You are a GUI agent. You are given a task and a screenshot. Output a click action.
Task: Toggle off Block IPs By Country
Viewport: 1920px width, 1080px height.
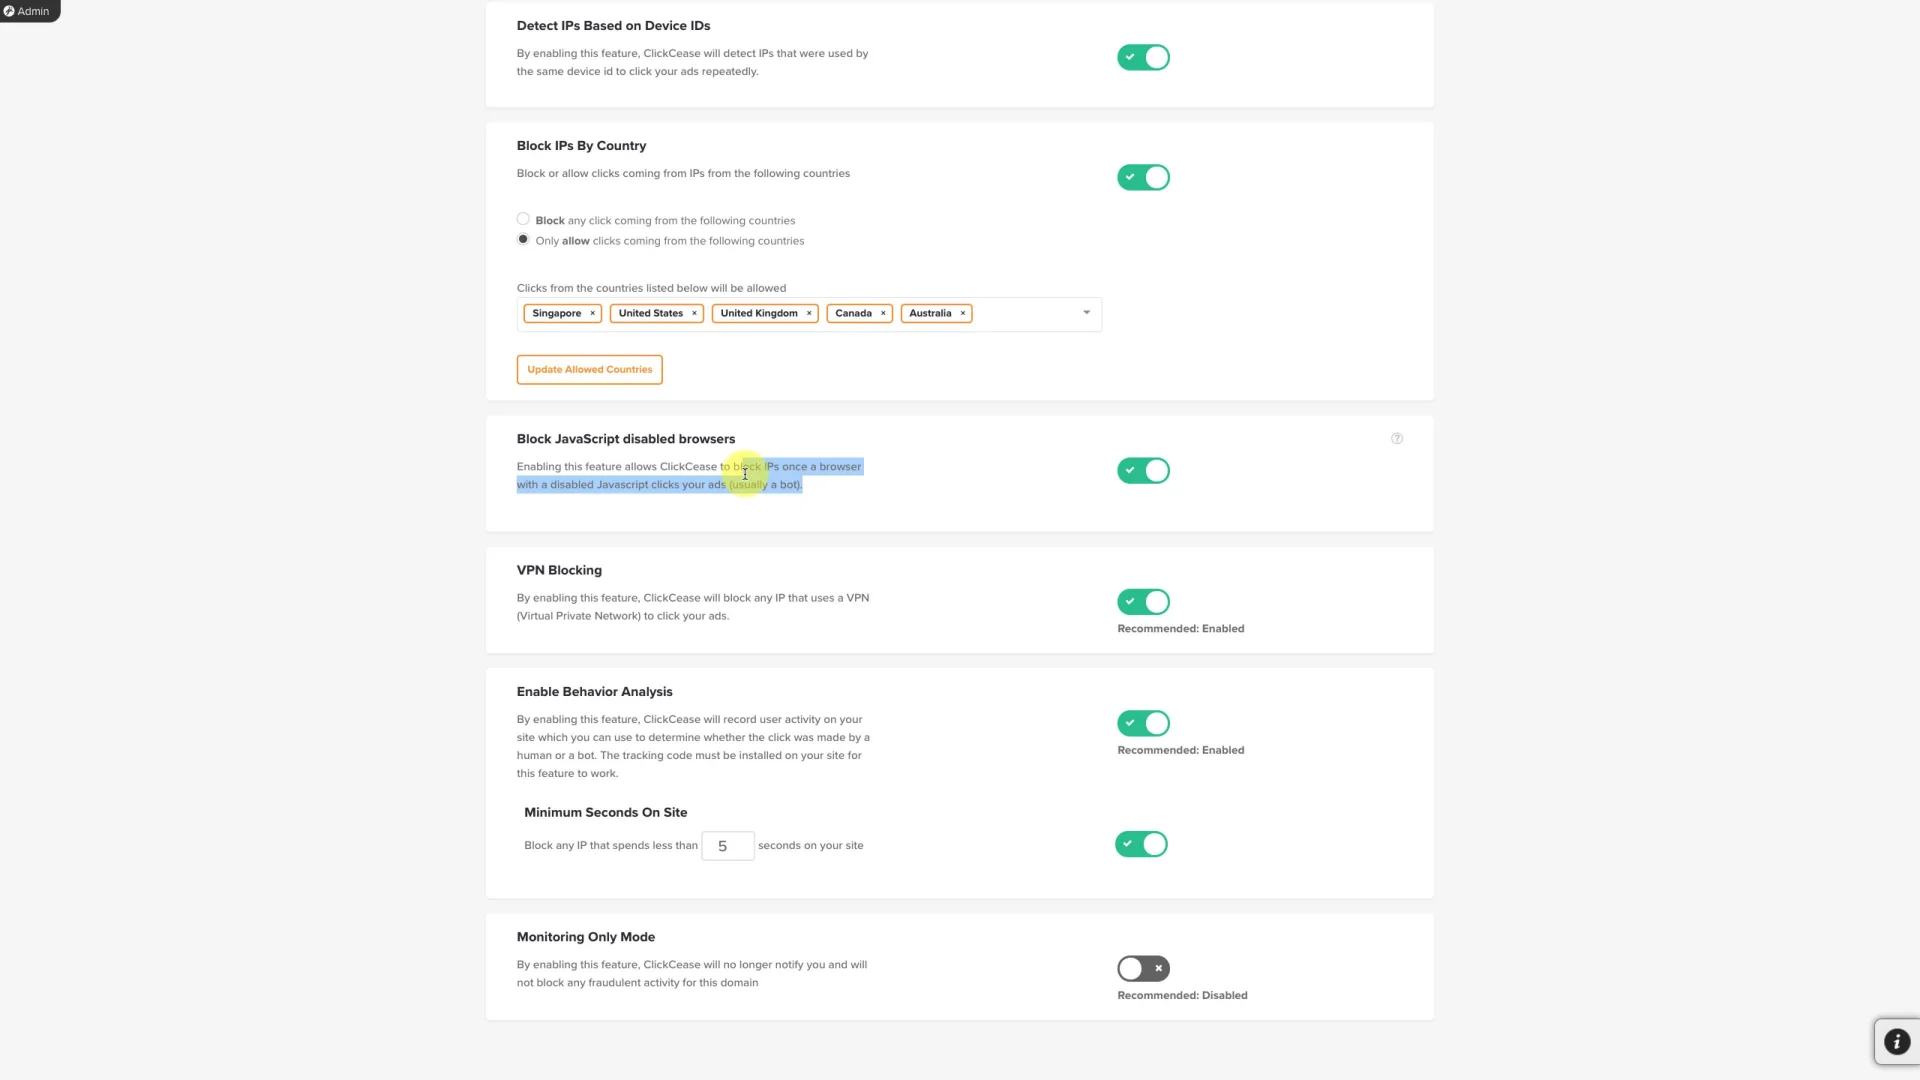click(1143, 178)
